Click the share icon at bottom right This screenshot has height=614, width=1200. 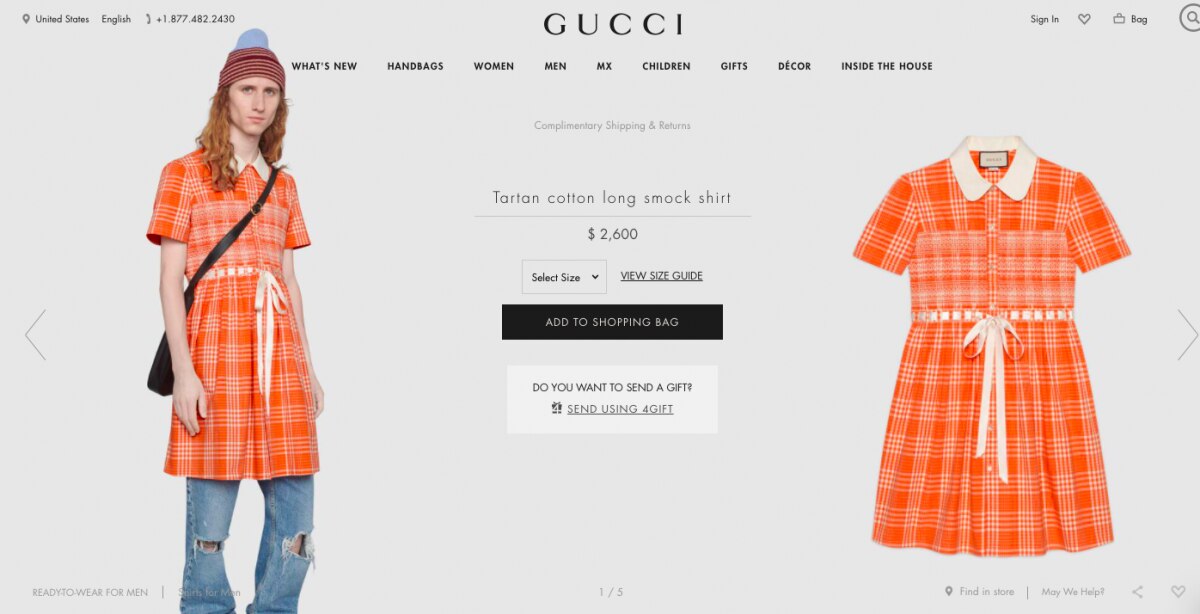click(1137, 592)
